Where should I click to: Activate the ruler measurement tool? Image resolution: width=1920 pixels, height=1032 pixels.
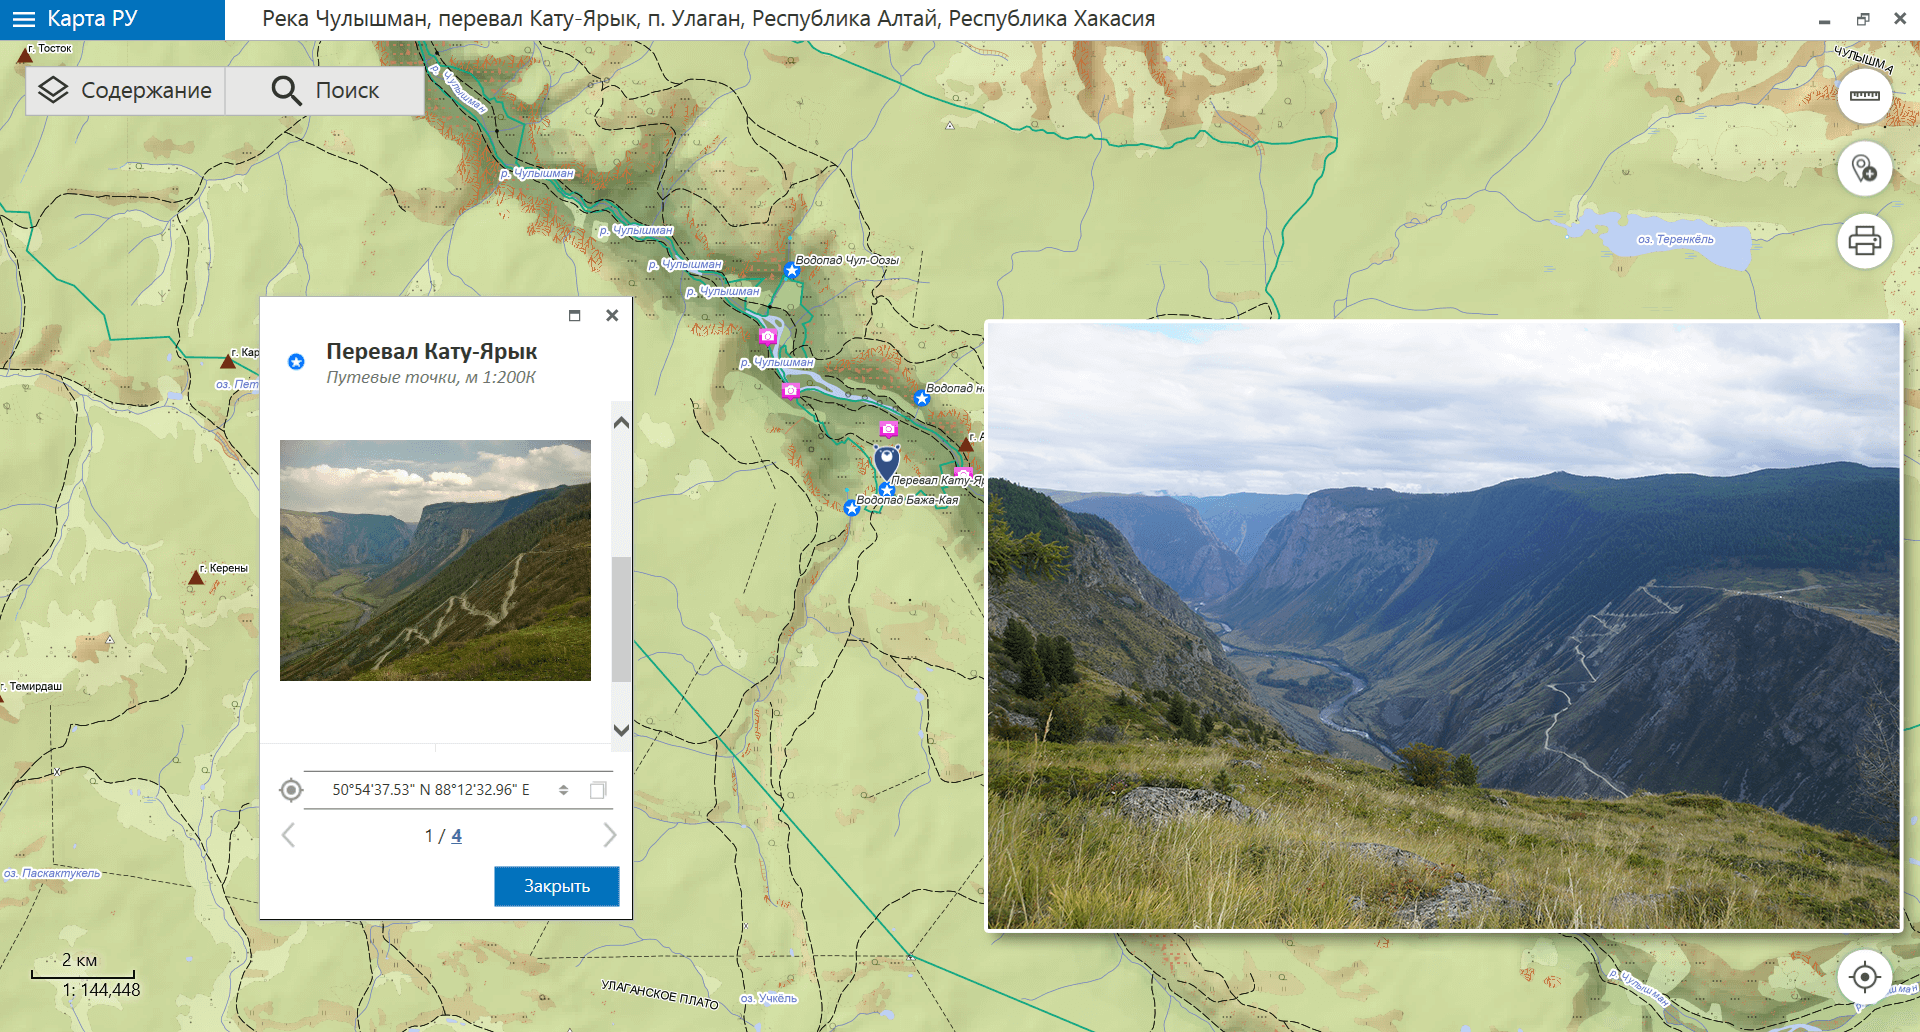click(x=1864, y=96)
